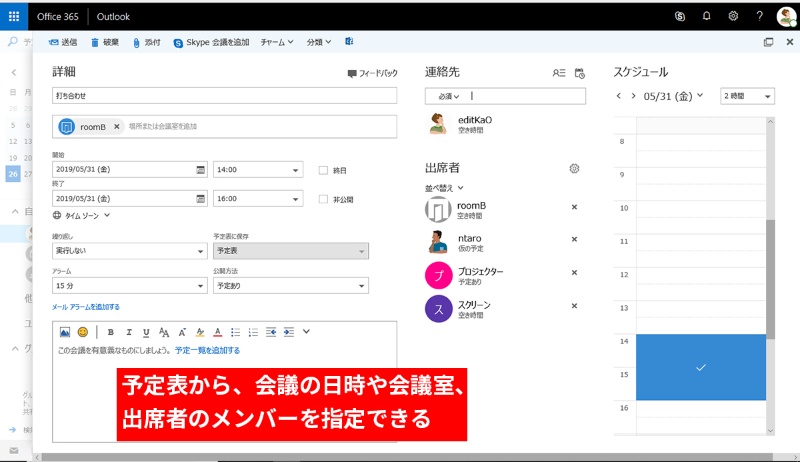Image resolution: width=800 pixels, height=462 pixels.
Task: Open alarm dropdown 15 分
Action: coord(130,286)
